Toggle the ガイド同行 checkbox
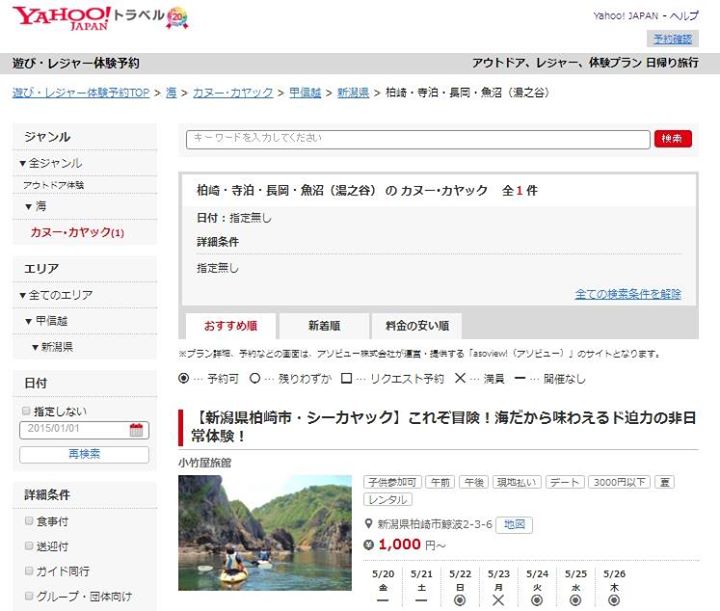The width and height of the screenshot is (720, 611). pyautogui.click(x=29, y=571)
